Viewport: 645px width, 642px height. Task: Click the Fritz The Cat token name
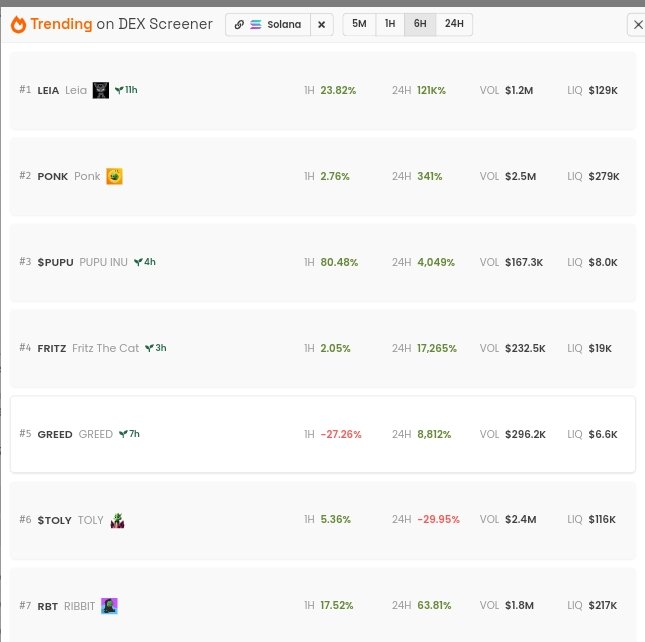[x=105, y=348]
